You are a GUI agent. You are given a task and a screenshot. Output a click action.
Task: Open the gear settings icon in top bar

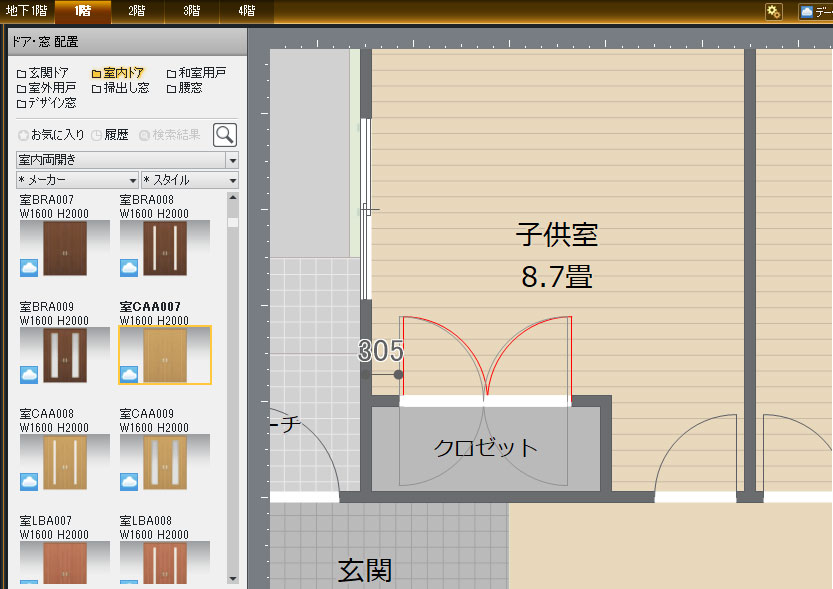coord(773,12)
